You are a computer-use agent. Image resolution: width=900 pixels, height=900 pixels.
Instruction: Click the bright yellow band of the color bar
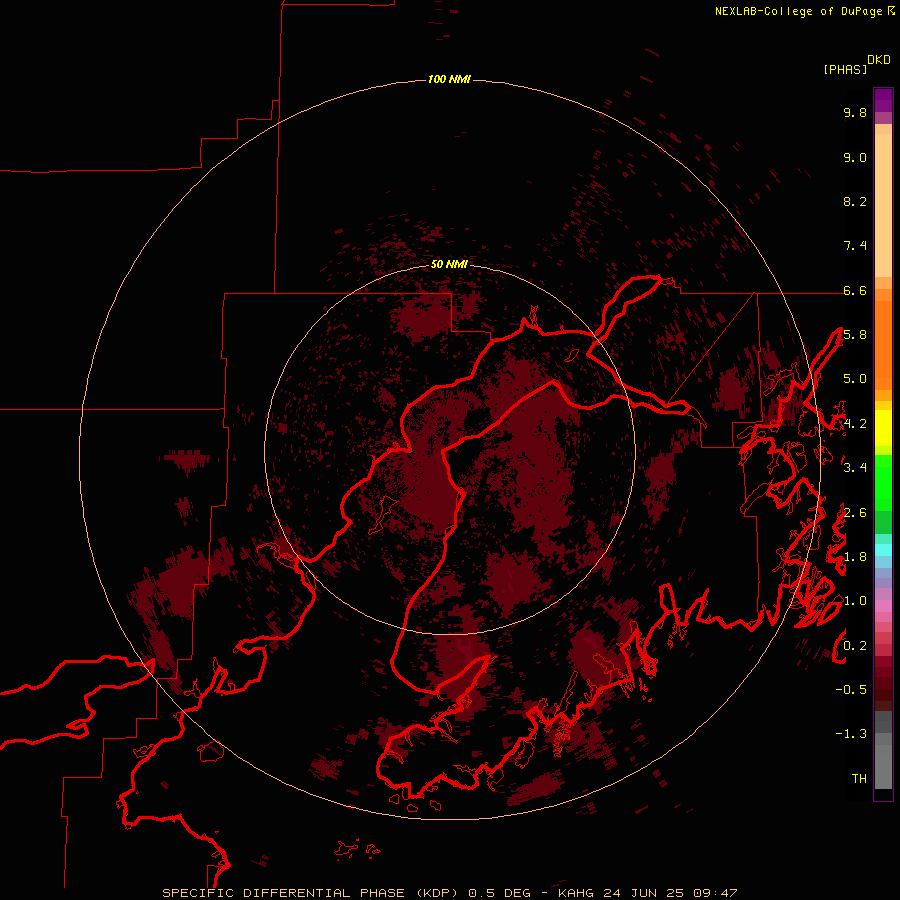click(x=883, y=428)
